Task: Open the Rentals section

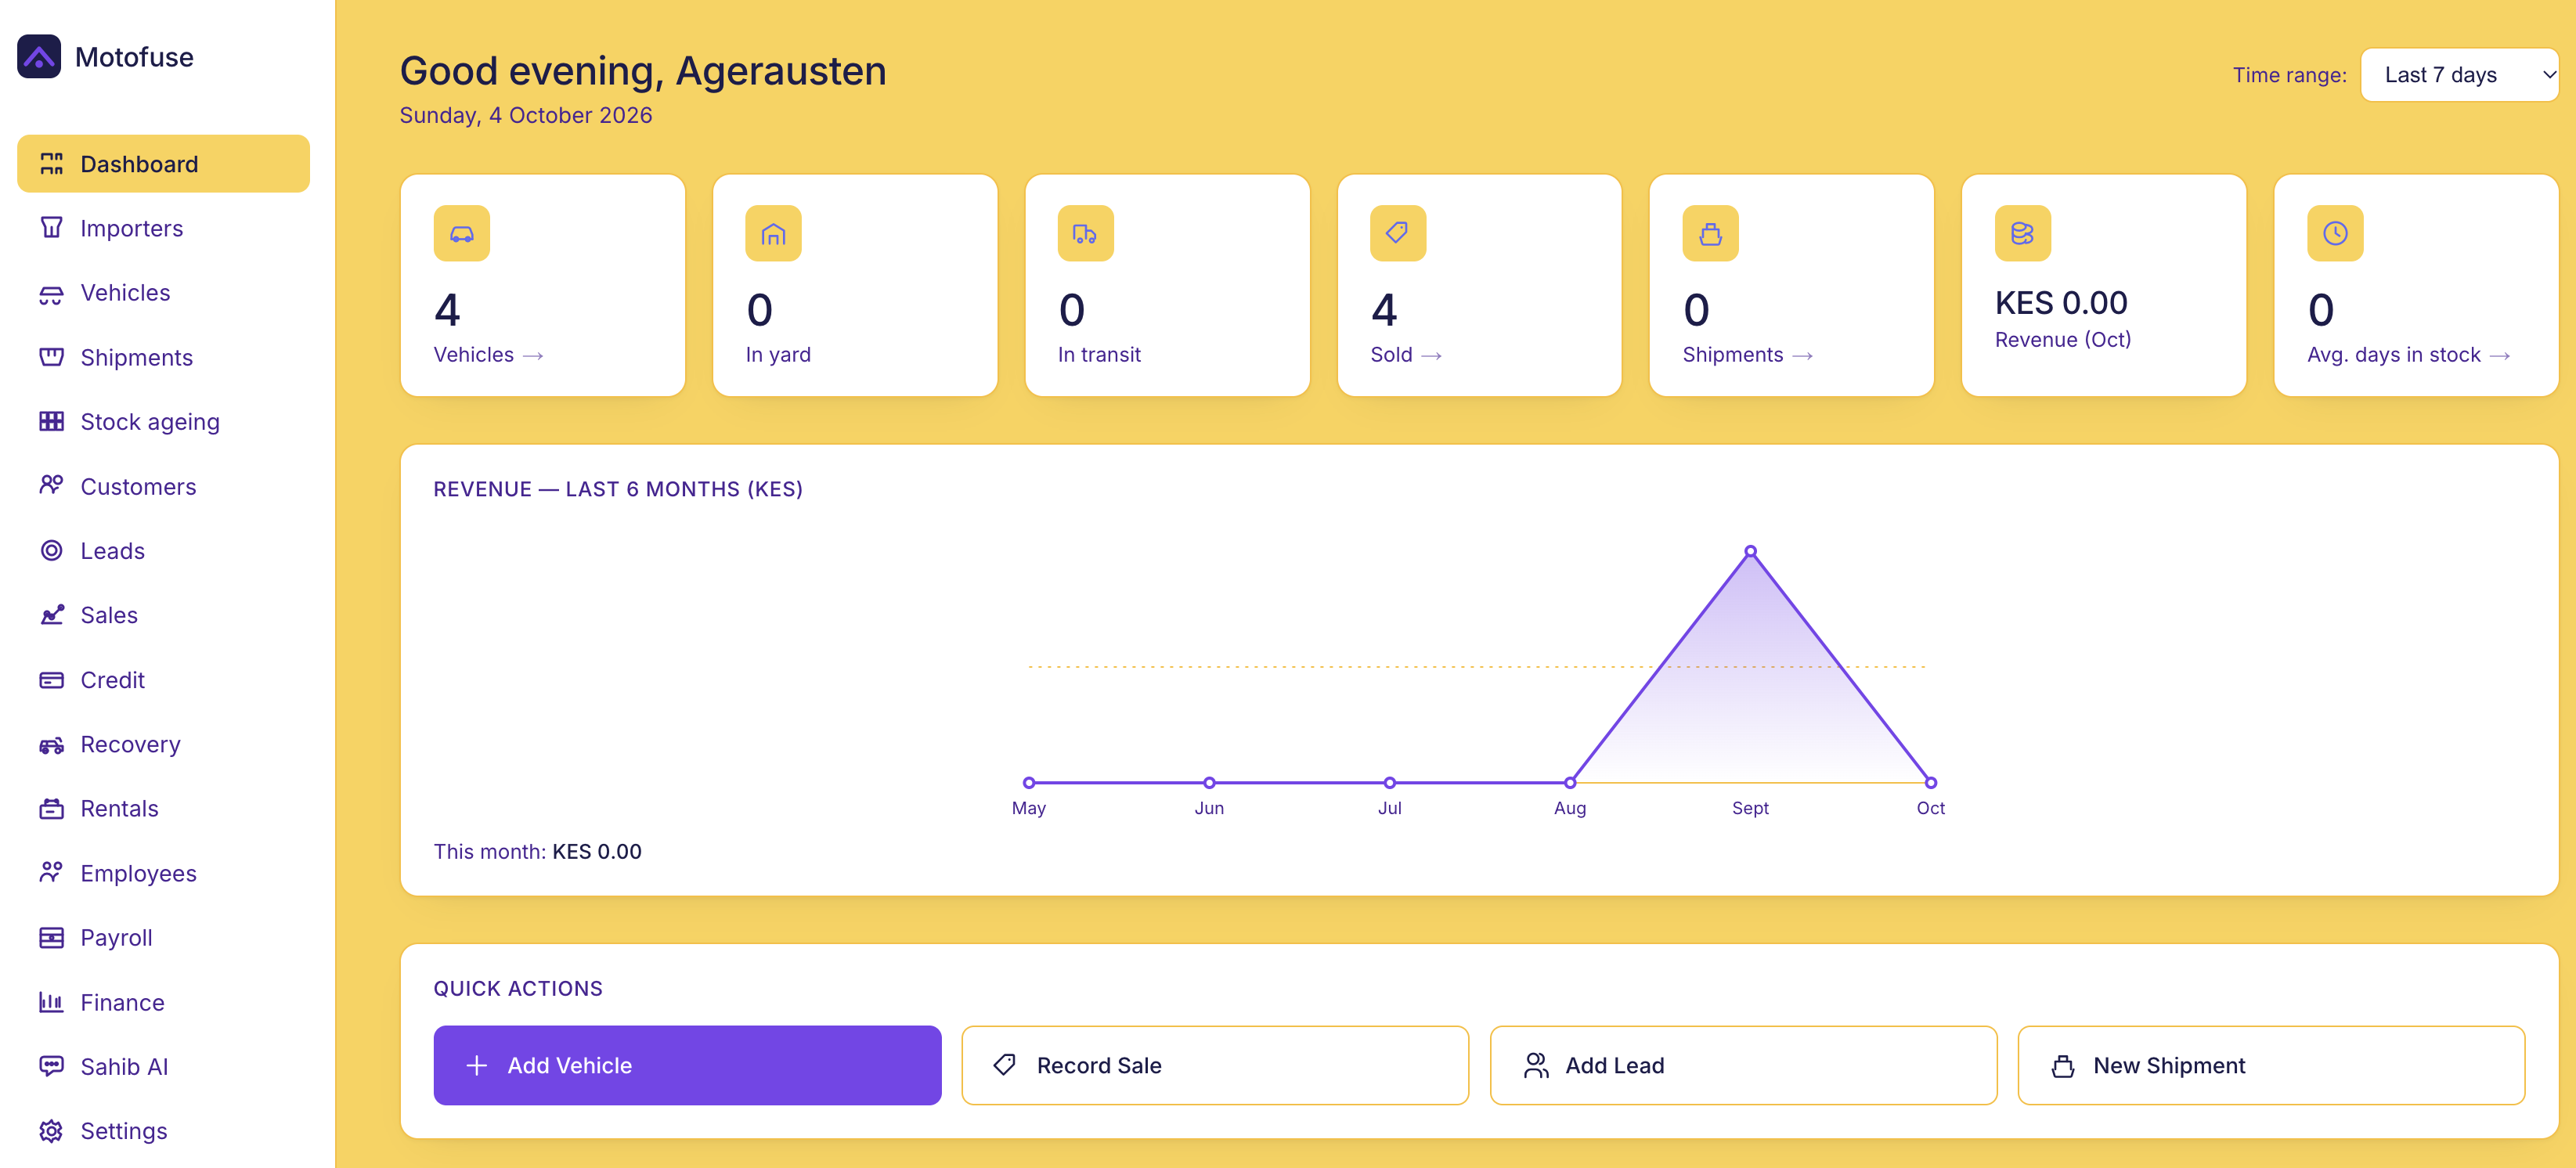Action: tap(163, 808)
